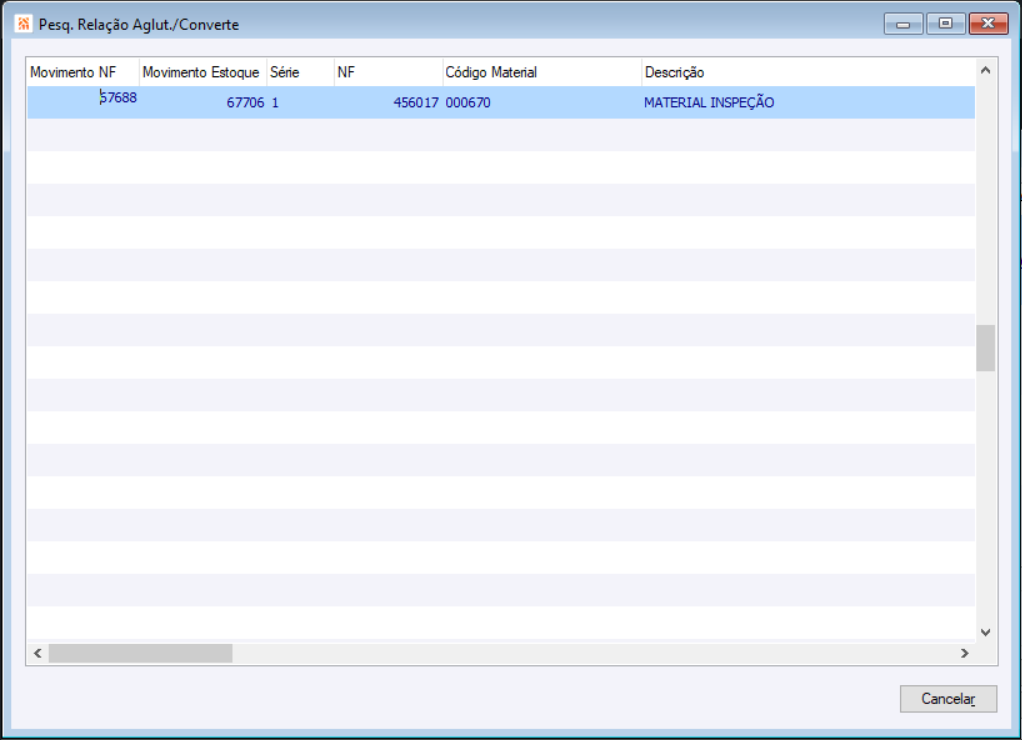
Task: Click the horizontal scrollbar thumb
Action: pyautogui.click(x=141, y=653)
